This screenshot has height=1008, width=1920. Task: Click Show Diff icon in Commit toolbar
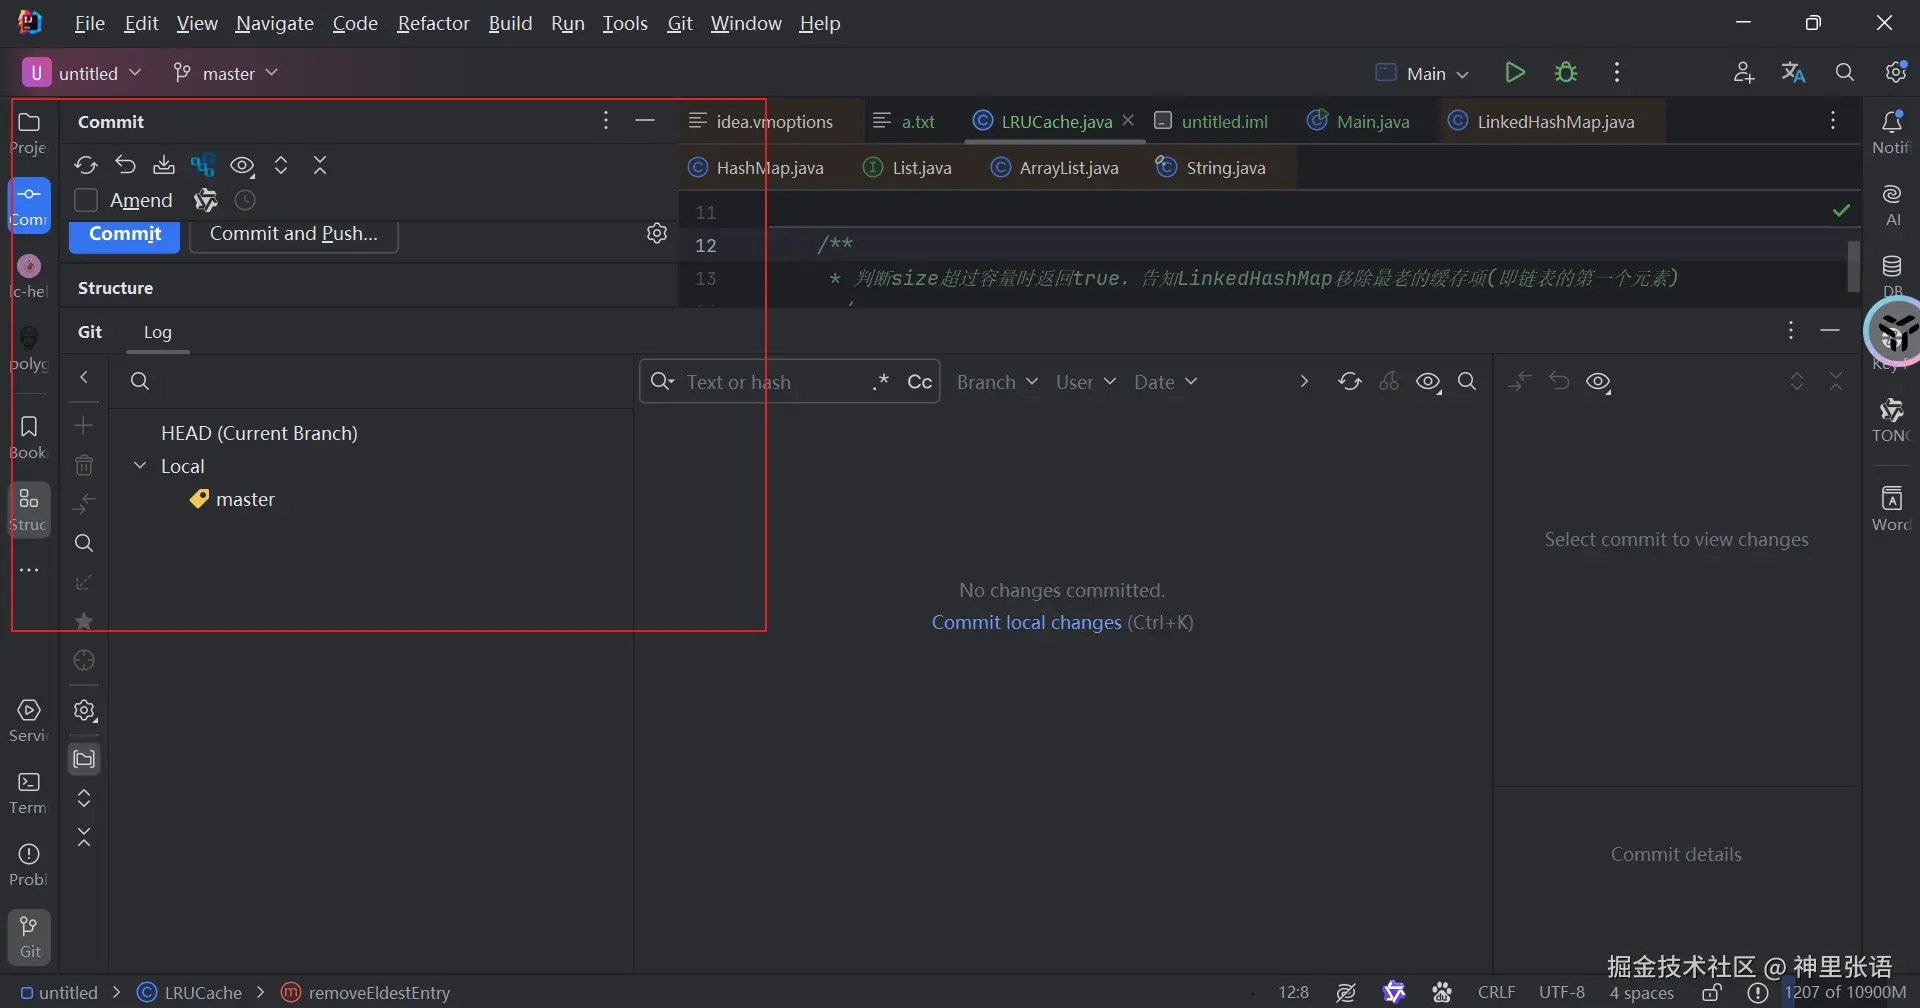(x=203, y=165)
